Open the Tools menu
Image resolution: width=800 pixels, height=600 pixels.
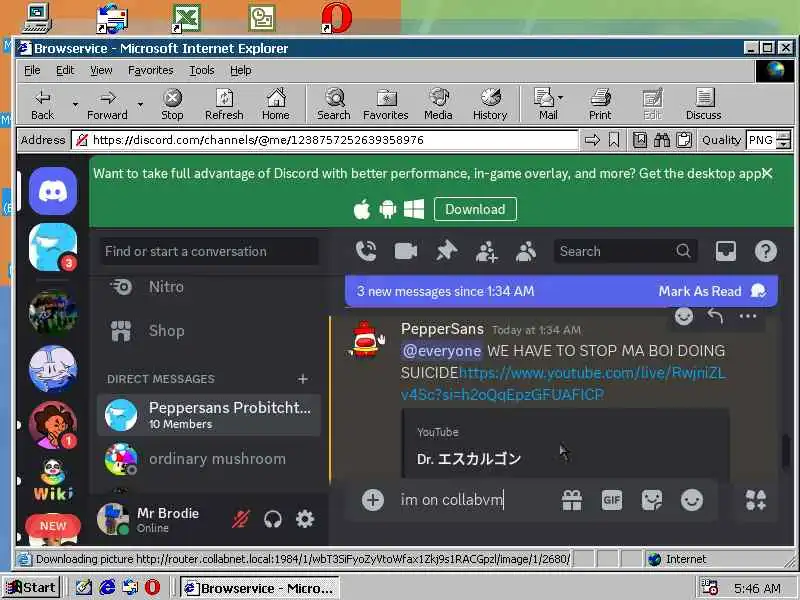(x=202, y=70)
